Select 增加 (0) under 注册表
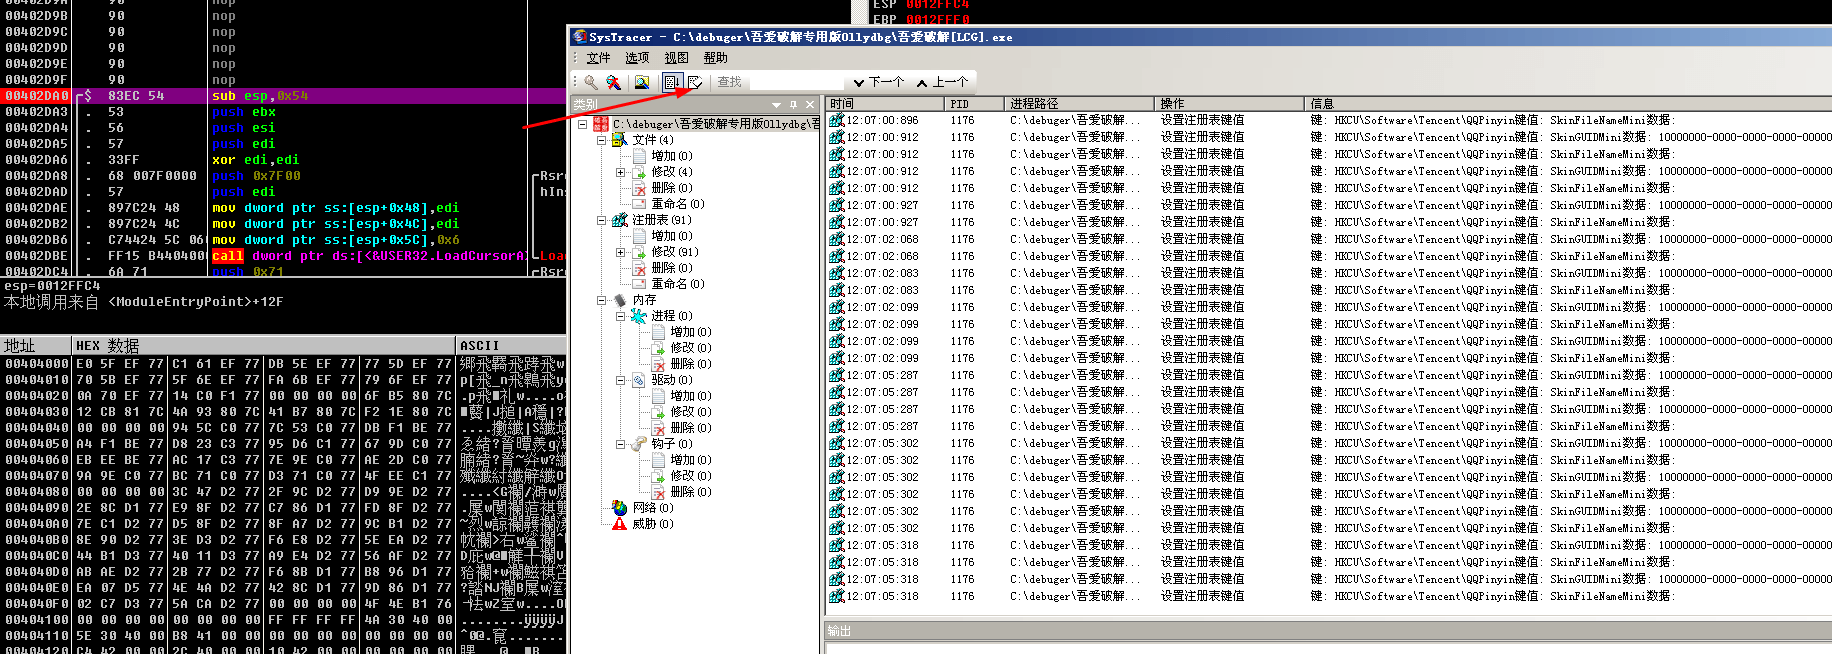This screenshot has height=654, width=1832. pos(672,236)
